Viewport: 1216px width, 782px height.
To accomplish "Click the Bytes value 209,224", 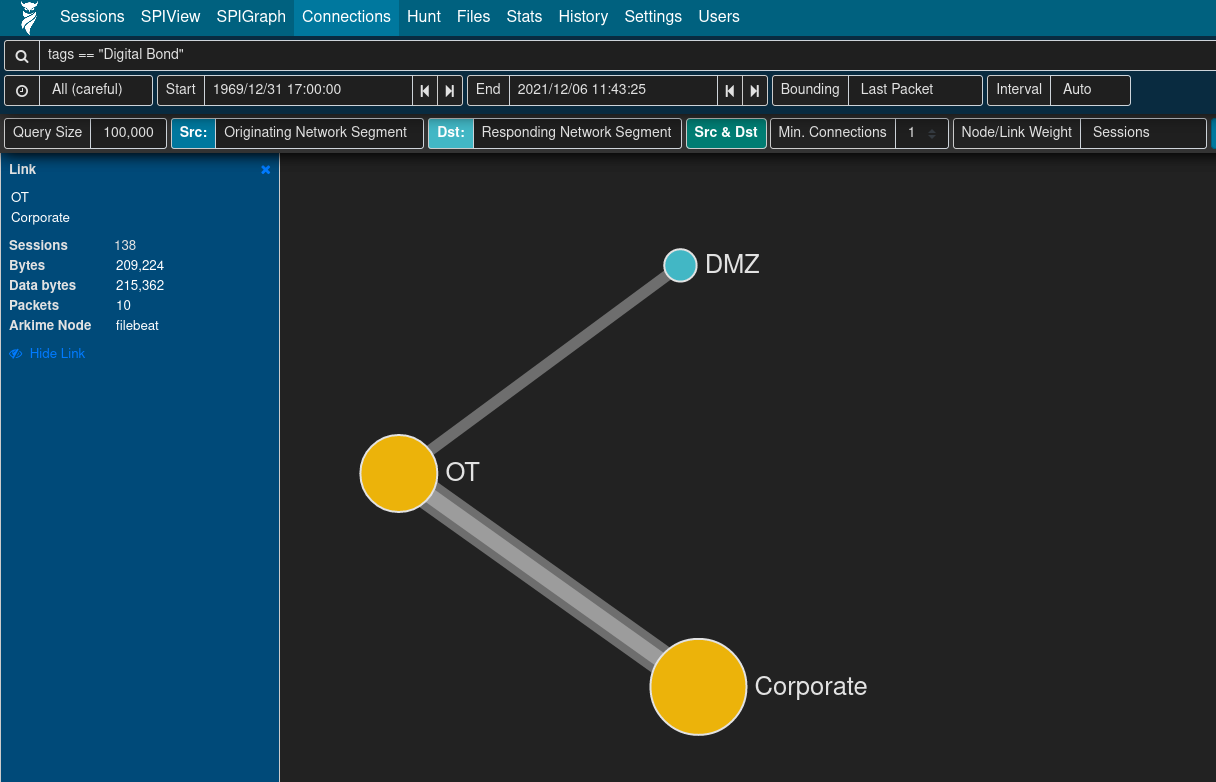I will (140, 266).
